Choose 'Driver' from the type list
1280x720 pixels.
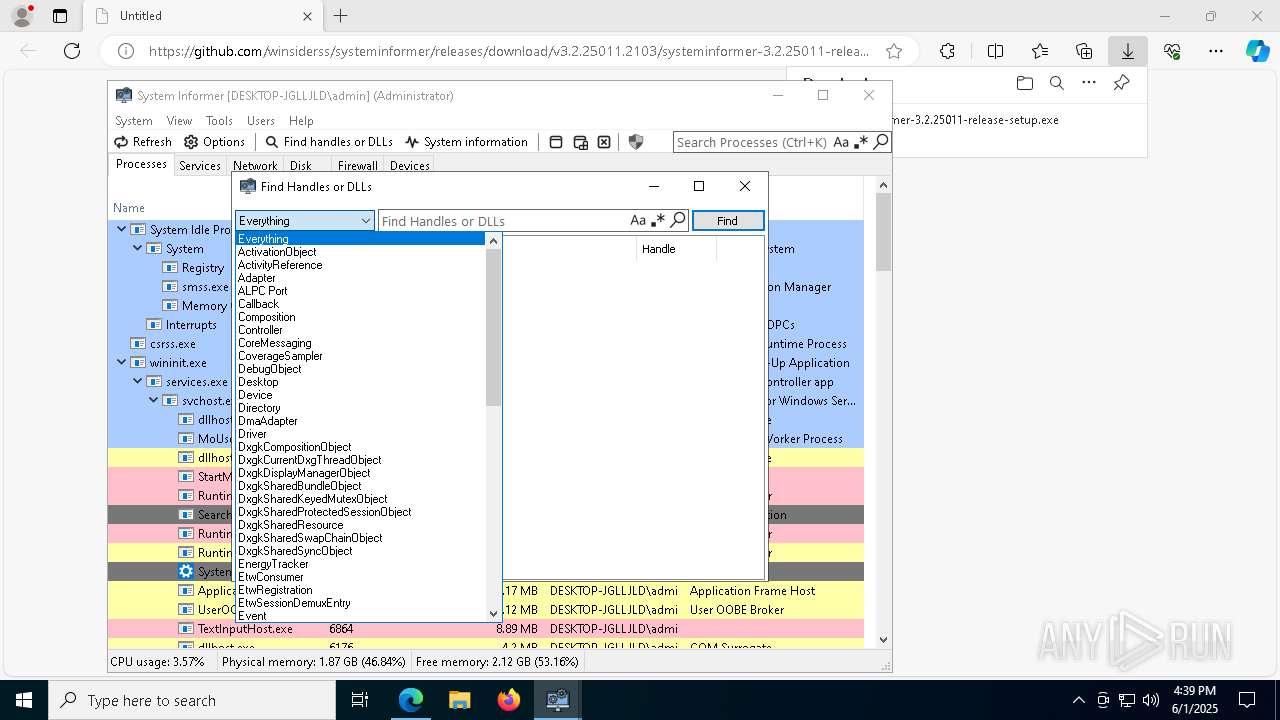360,434
